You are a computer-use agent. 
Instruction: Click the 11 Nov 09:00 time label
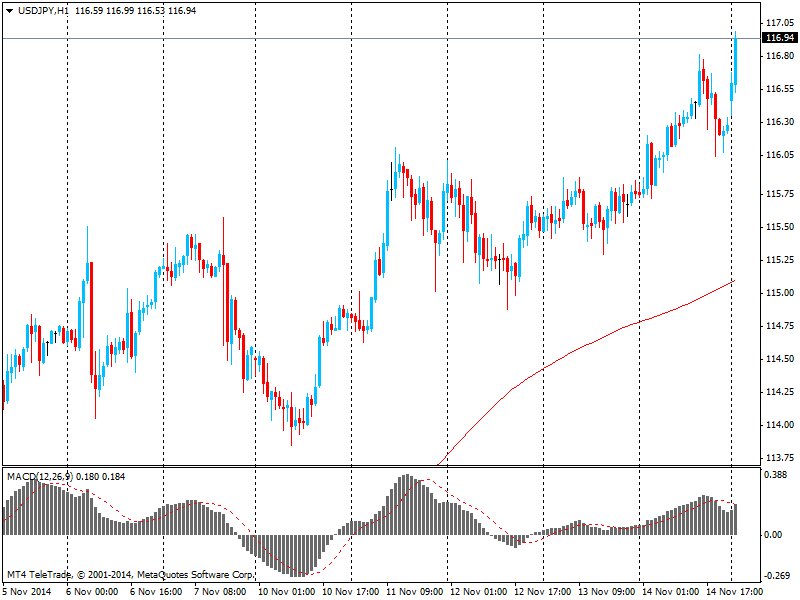pyautogui.click(x=415, y=592)
